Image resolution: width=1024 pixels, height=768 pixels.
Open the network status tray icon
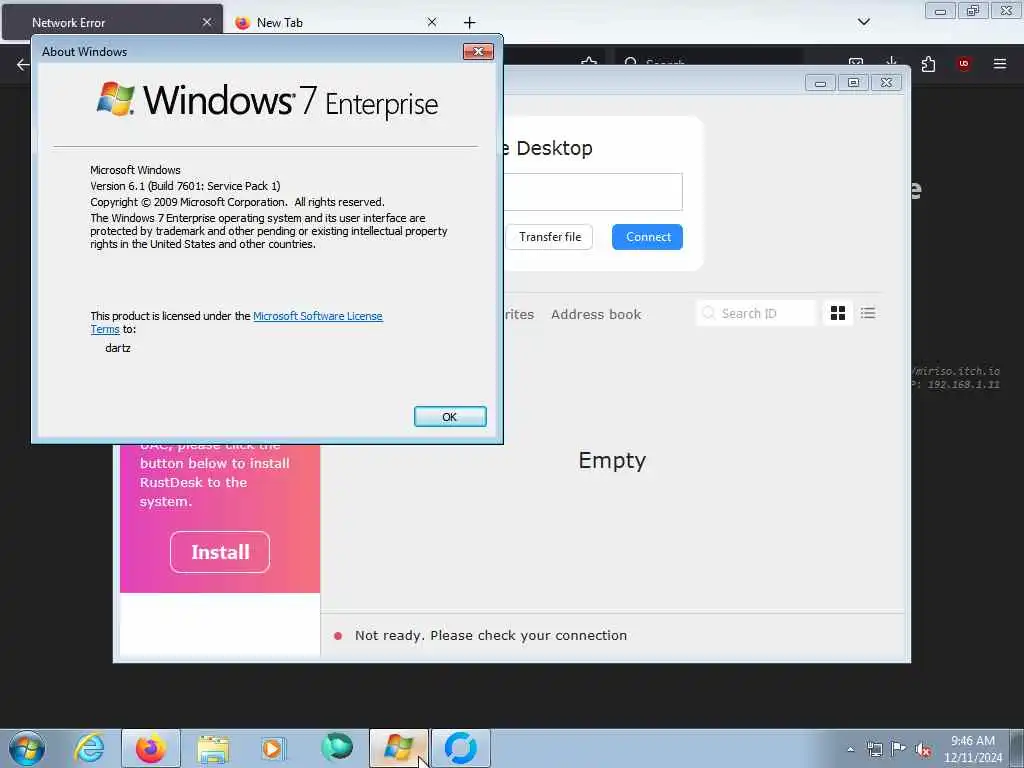(x=874, y=749)
